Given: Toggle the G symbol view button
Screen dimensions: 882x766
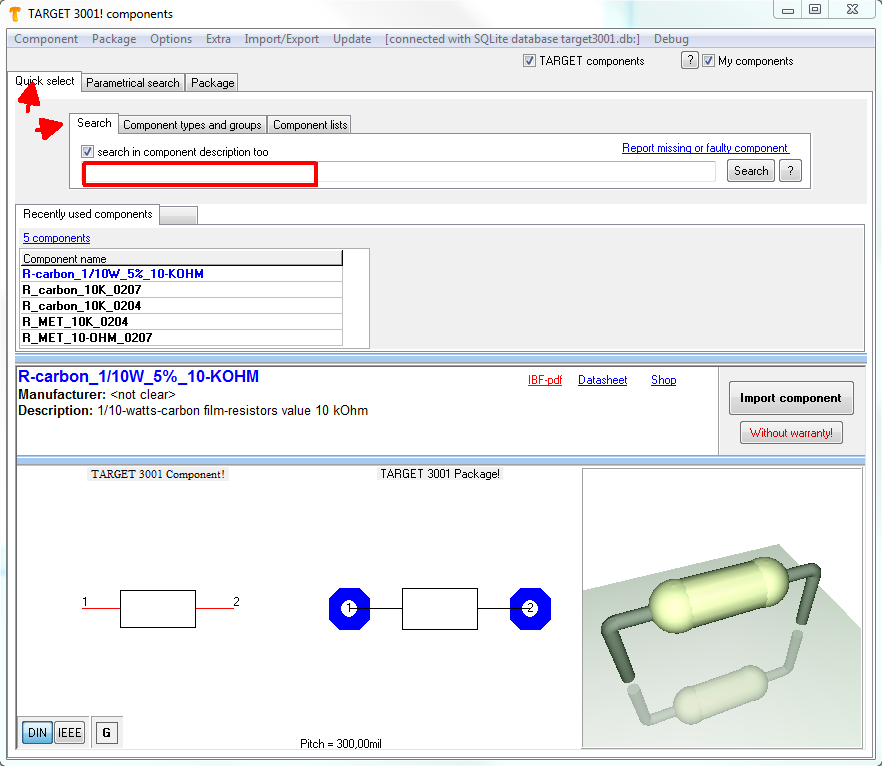Looking at the screenshot, I should [x=107, y=733].
